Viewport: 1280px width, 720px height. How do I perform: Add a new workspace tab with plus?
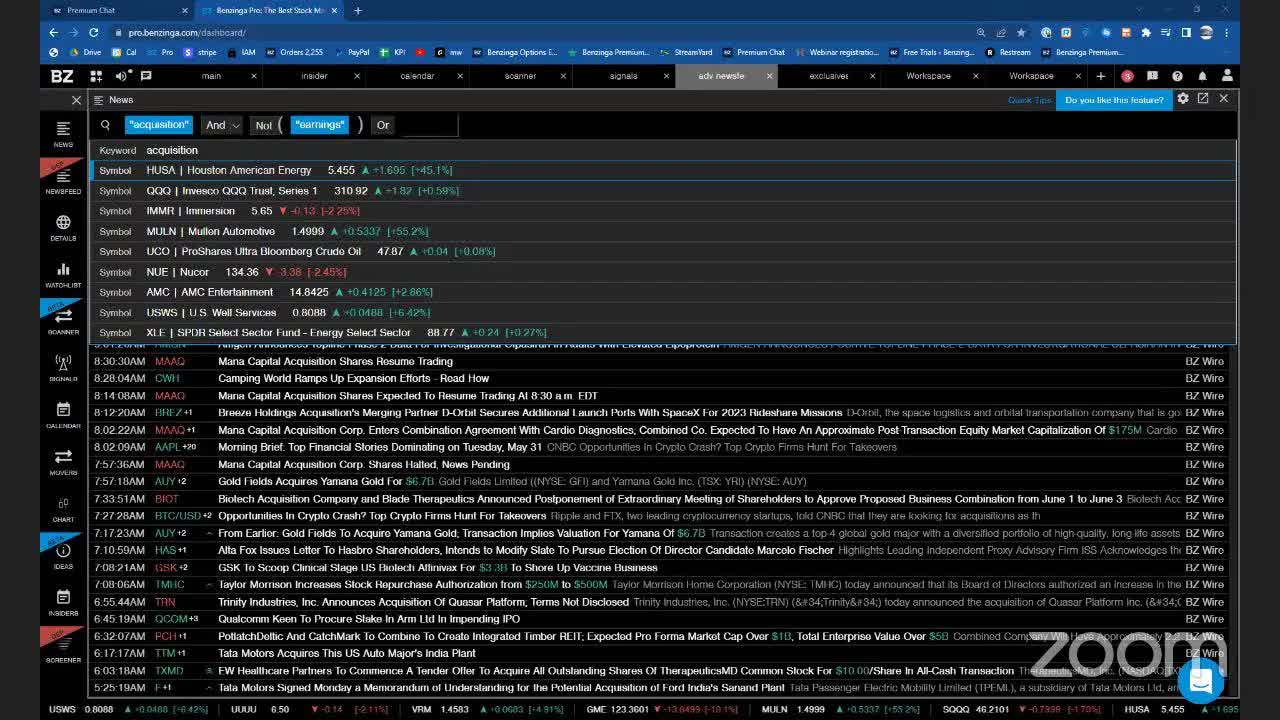point(1101,76)
